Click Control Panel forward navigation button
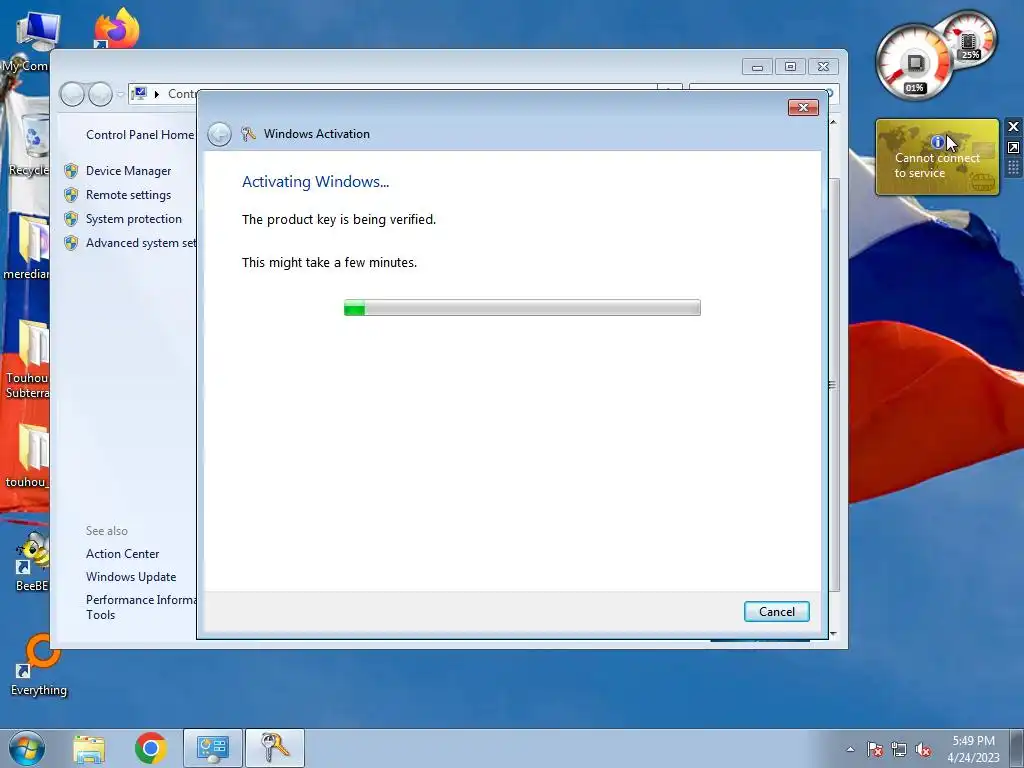The image size is (1024, 768). (100, 94)
